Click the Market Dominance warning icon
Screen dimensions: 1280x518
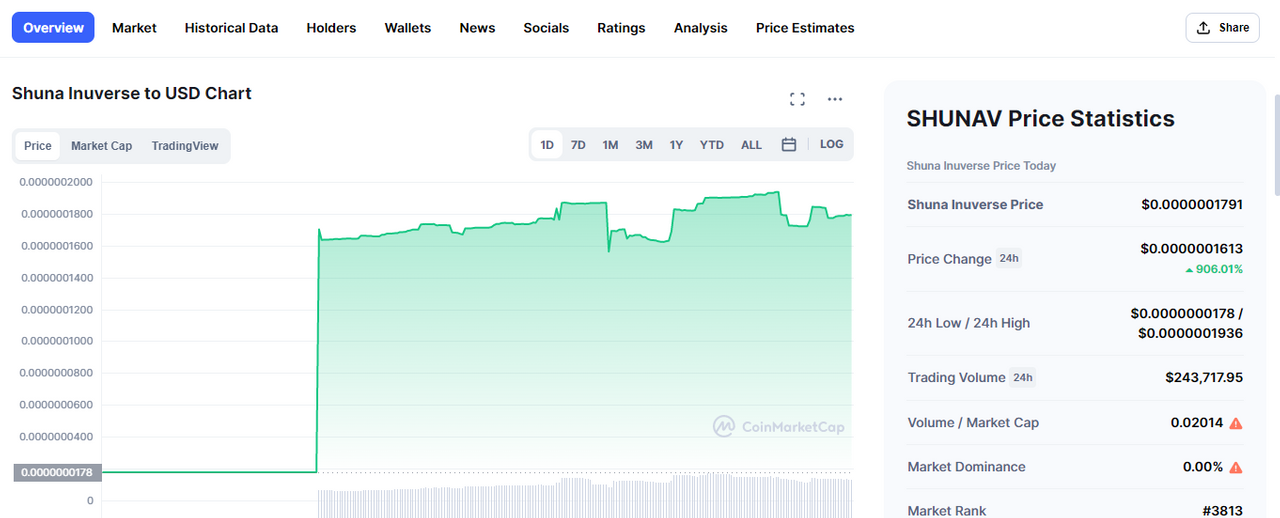coord(1236,467)
